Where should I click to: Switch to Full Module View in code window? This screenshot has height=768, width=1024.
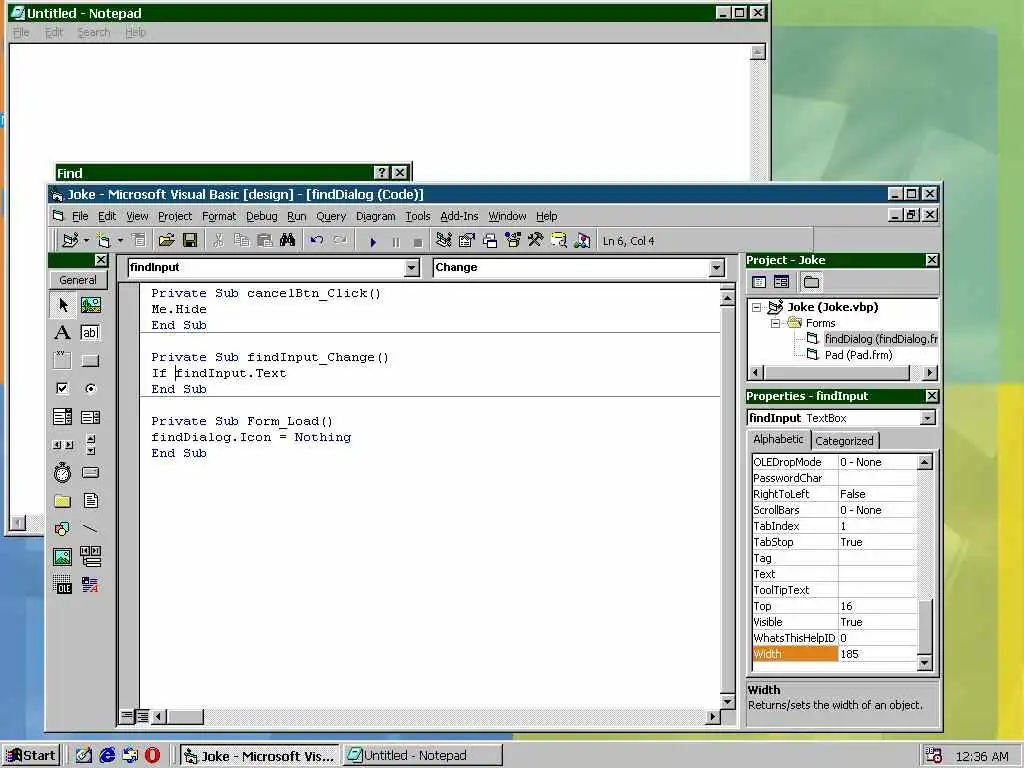[142, 716]
